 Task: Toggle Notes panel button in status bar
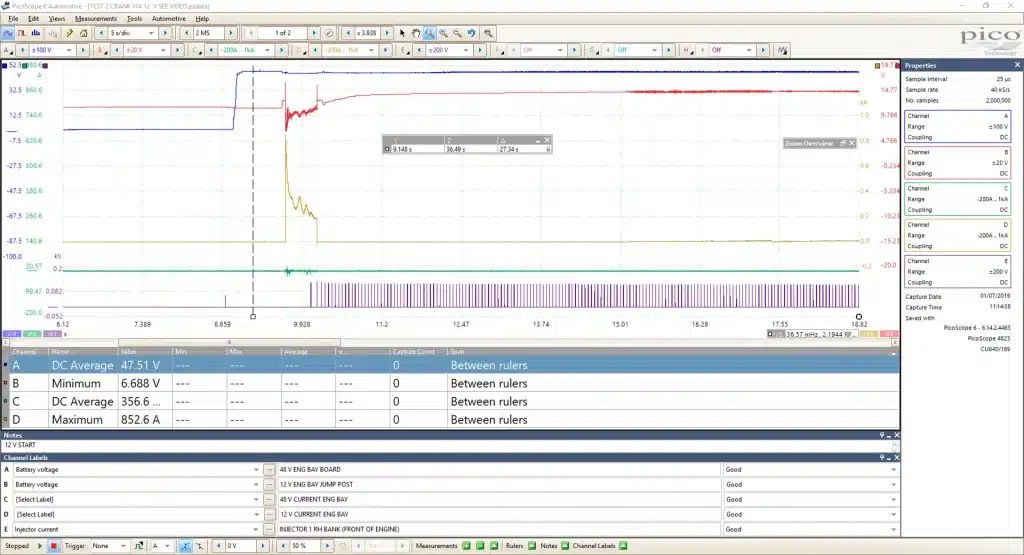click(565, 546)
